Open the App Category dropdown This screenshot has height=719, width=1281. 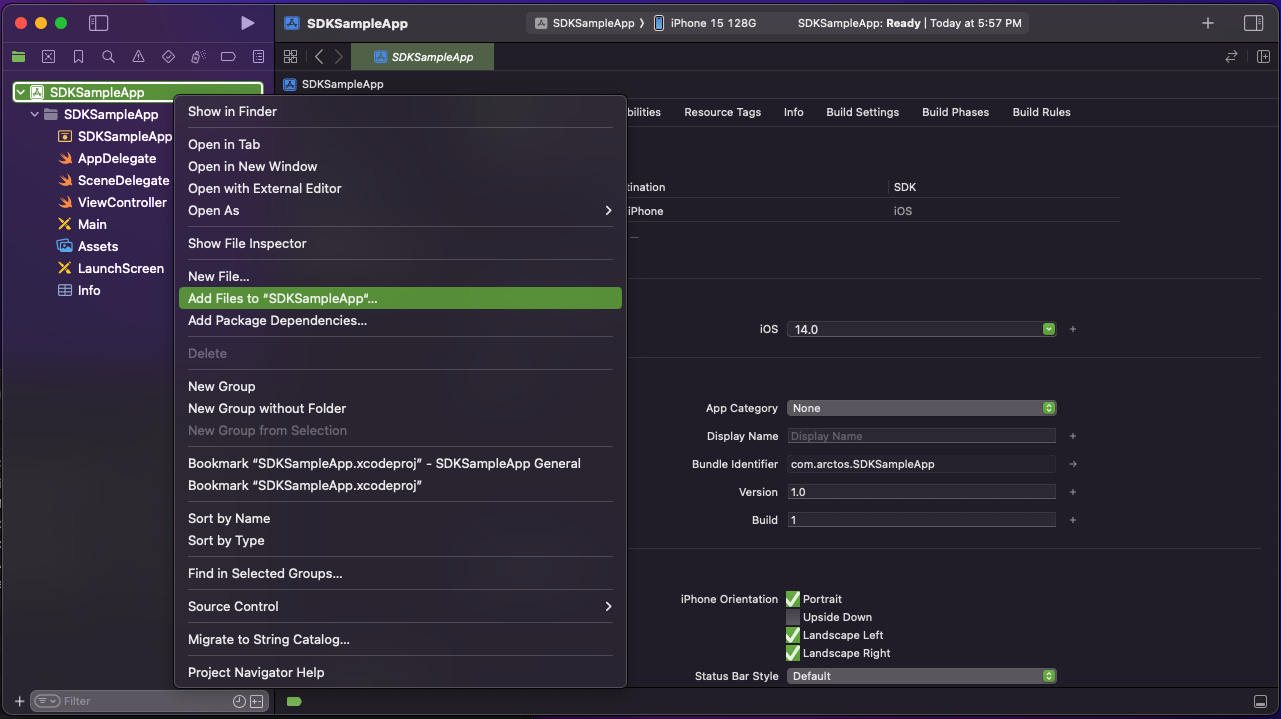921,408
